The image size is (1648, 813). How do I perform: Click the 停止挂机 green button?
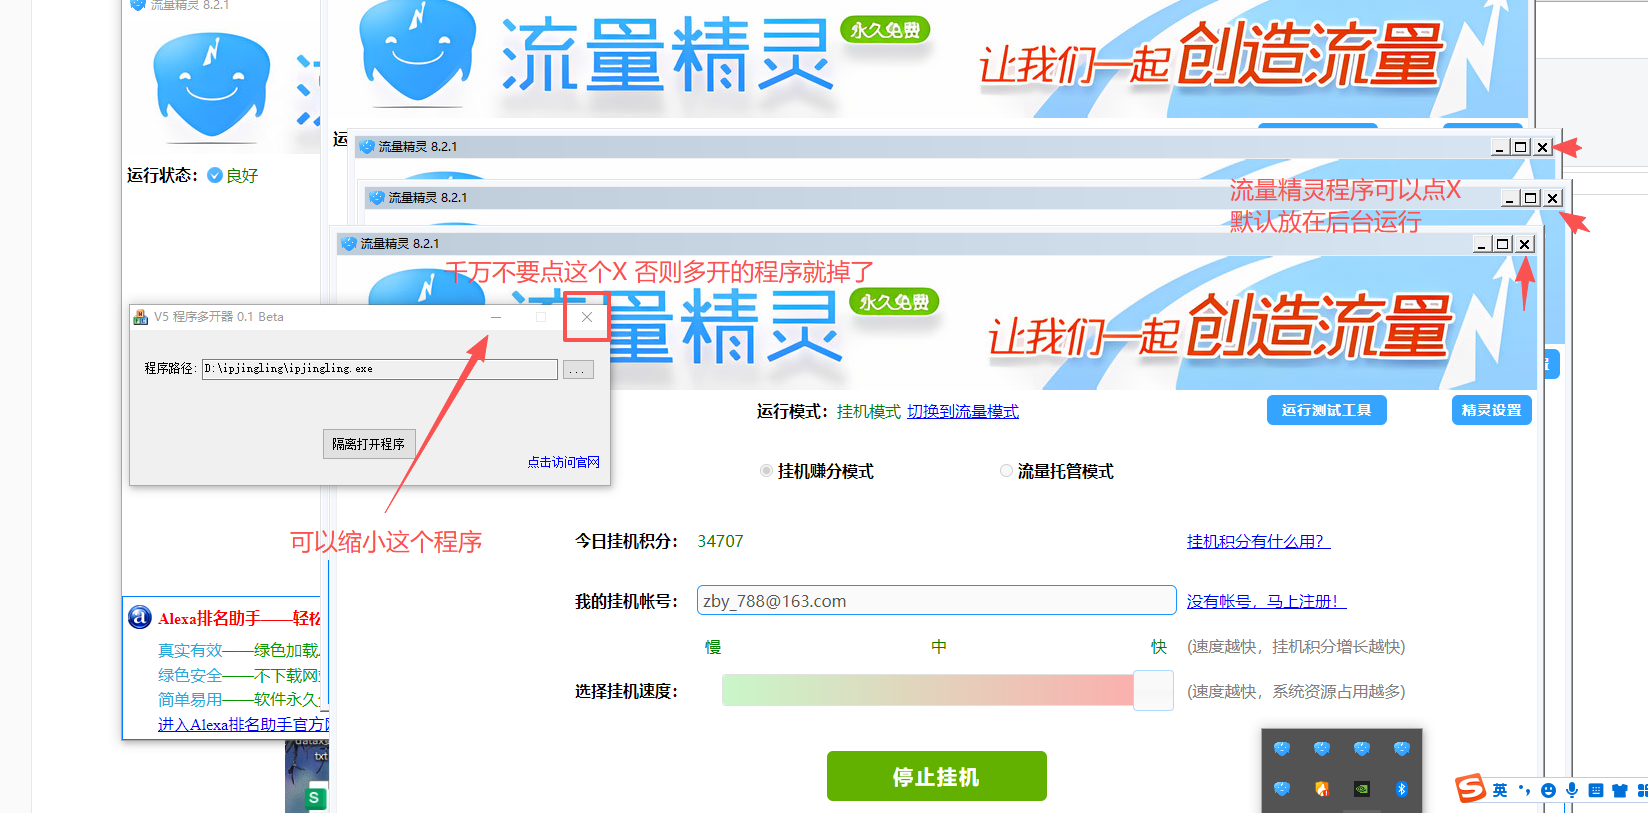[937, 776]
